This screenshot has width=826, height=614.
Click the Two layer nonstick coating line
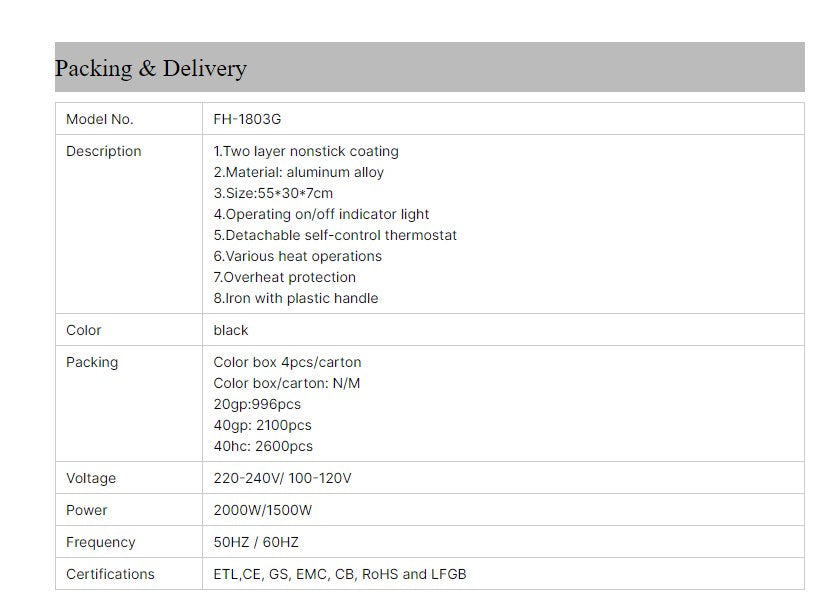tap(306, 151)
